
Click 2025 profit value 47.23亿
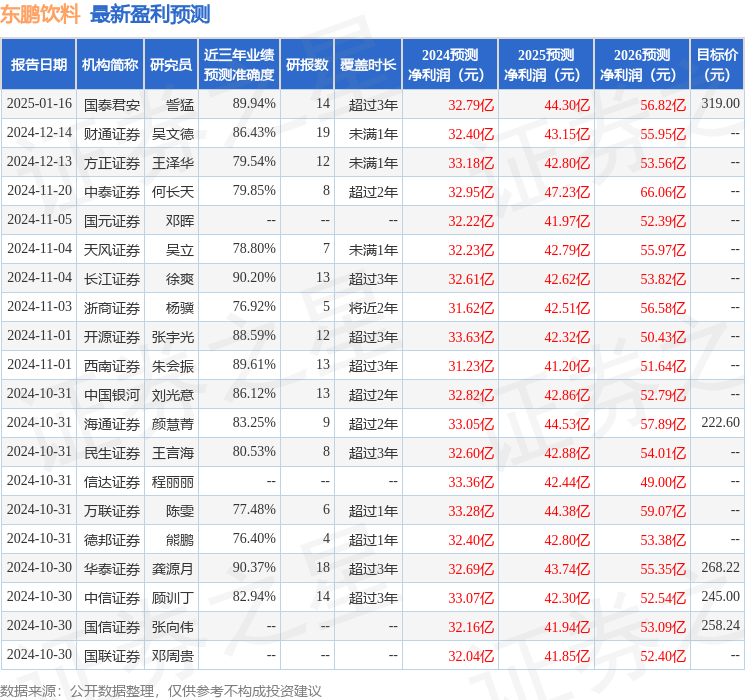pos(567,192)
